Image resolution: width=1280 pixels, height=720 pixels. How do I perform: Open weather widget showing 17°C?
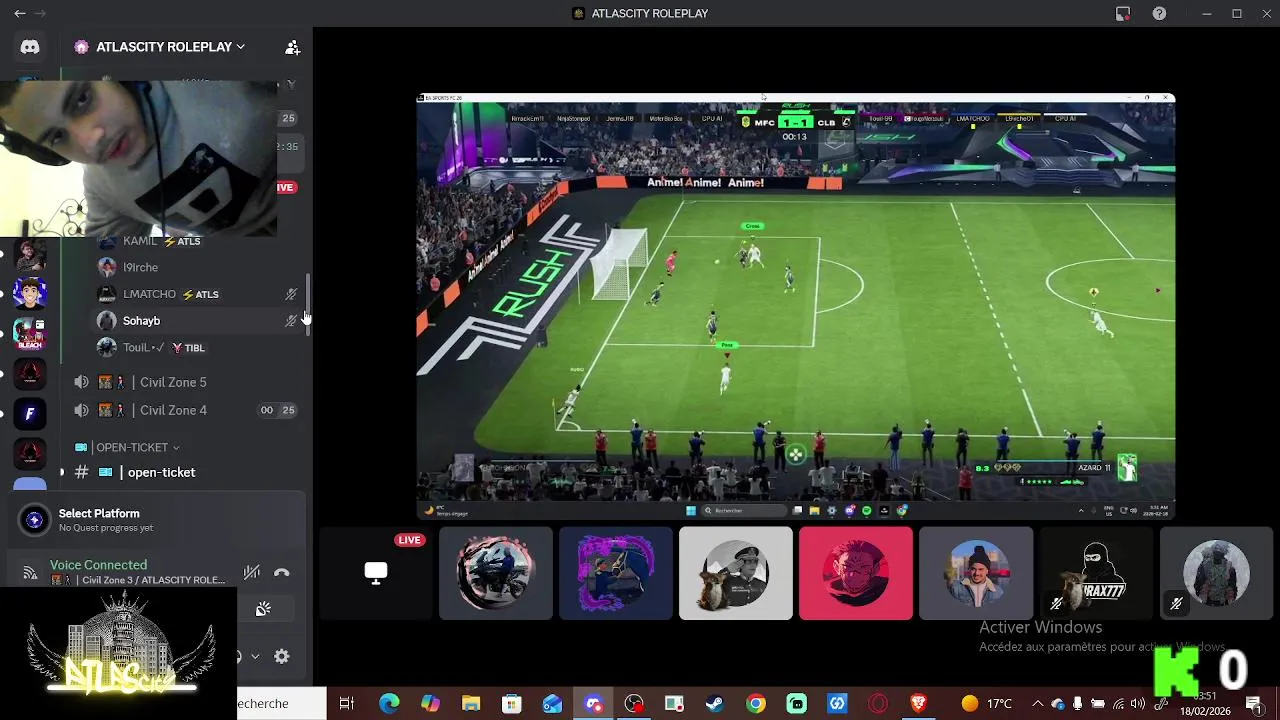[x=987, y=704]
